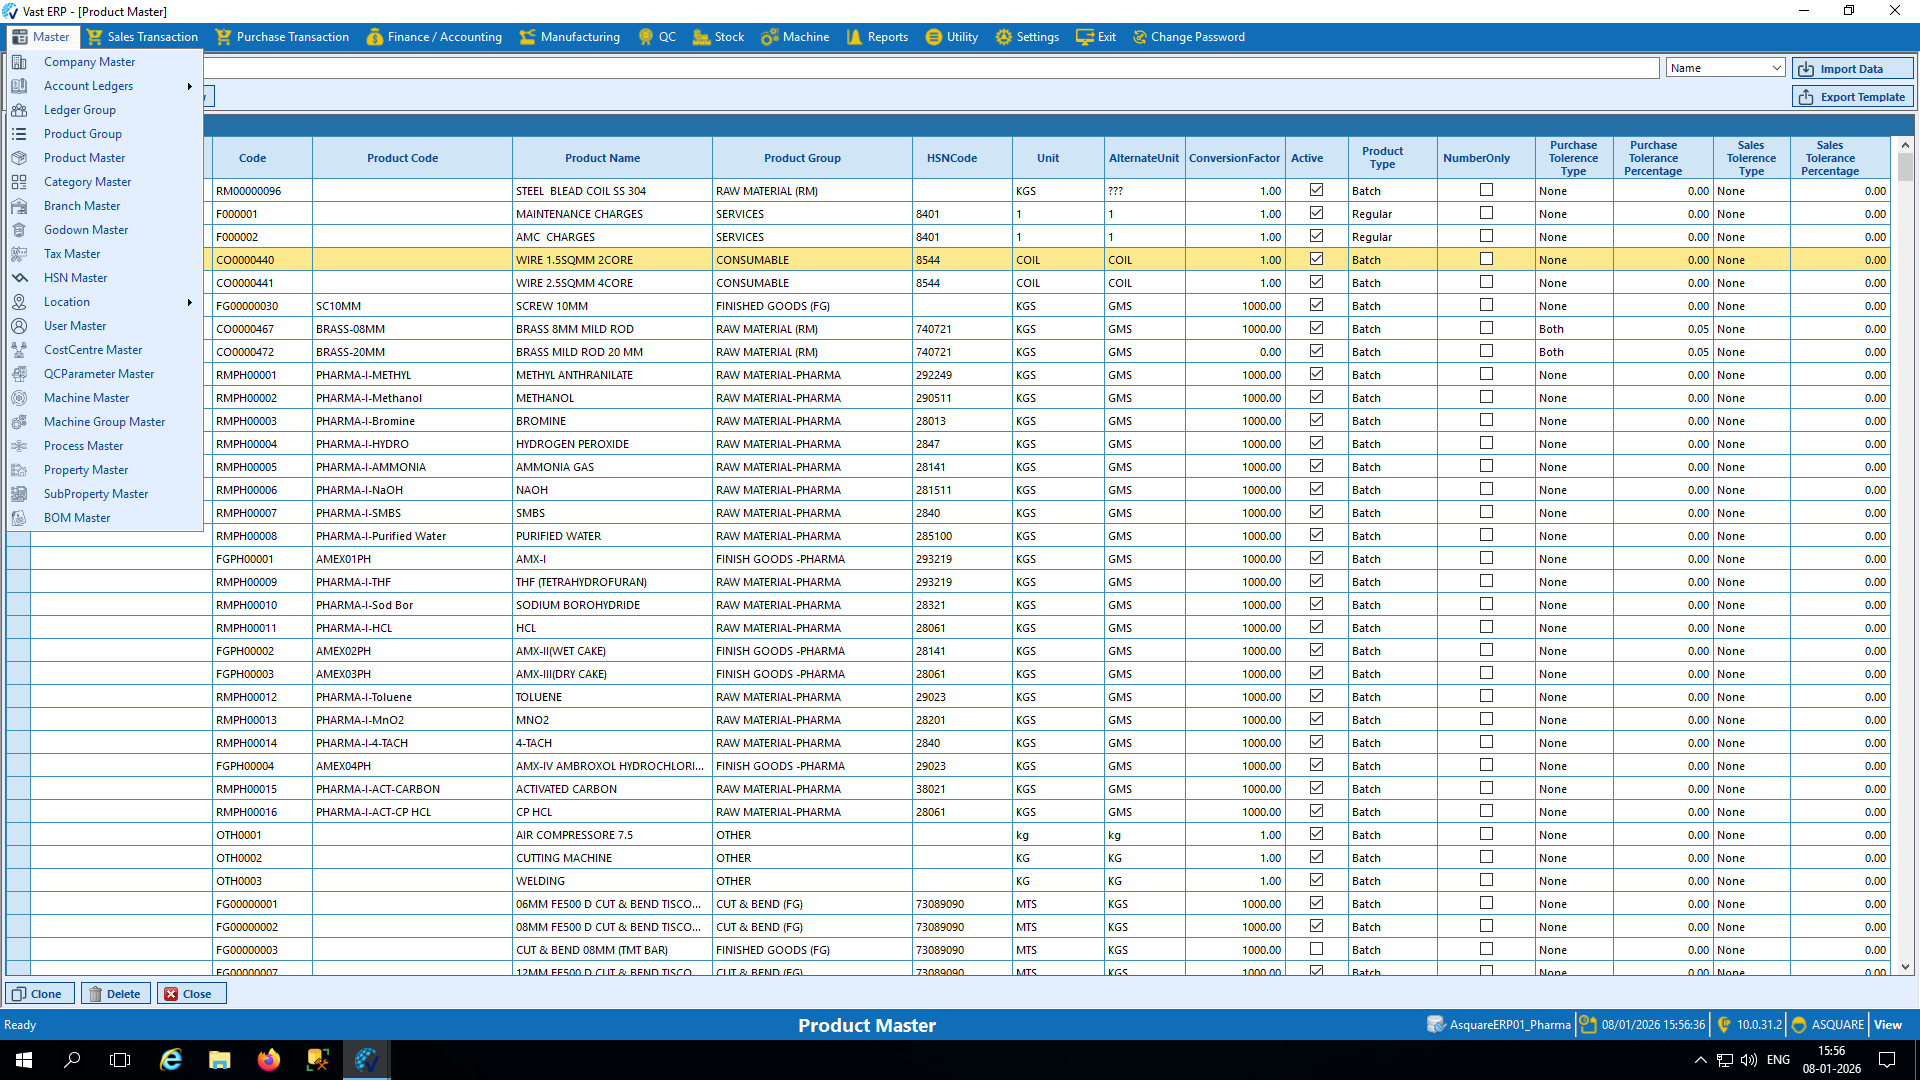The width and height of the screenshot is (1920, 1080).
Task: Click the vertical scrollbar down arrow
Action: [1905, 967]
